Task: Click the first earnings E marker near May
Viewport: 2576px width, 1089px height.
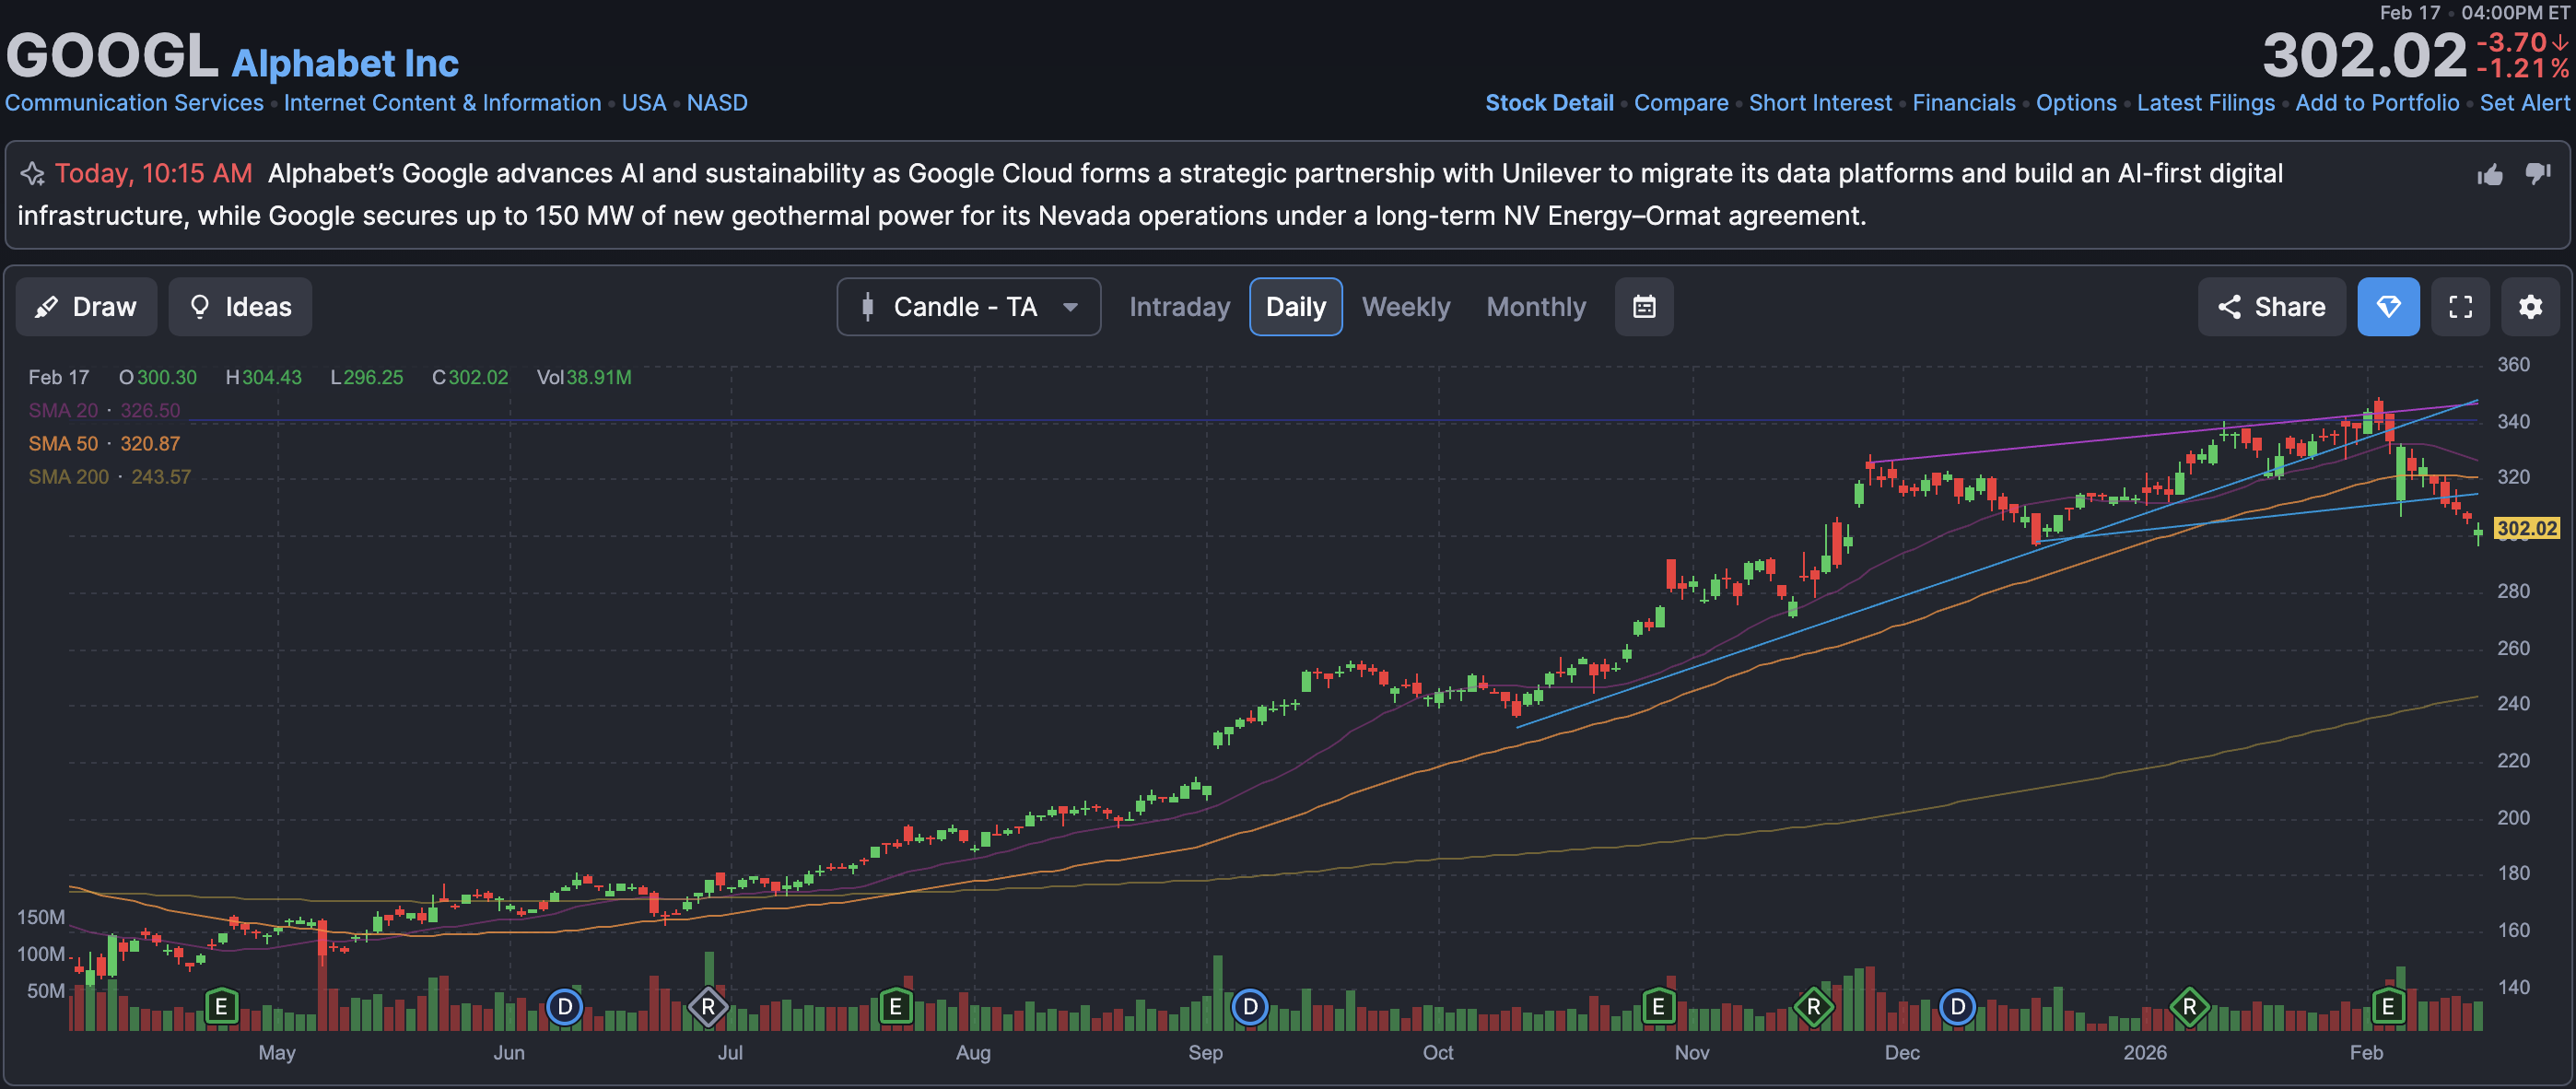Action: click(x=221, y=1006)
